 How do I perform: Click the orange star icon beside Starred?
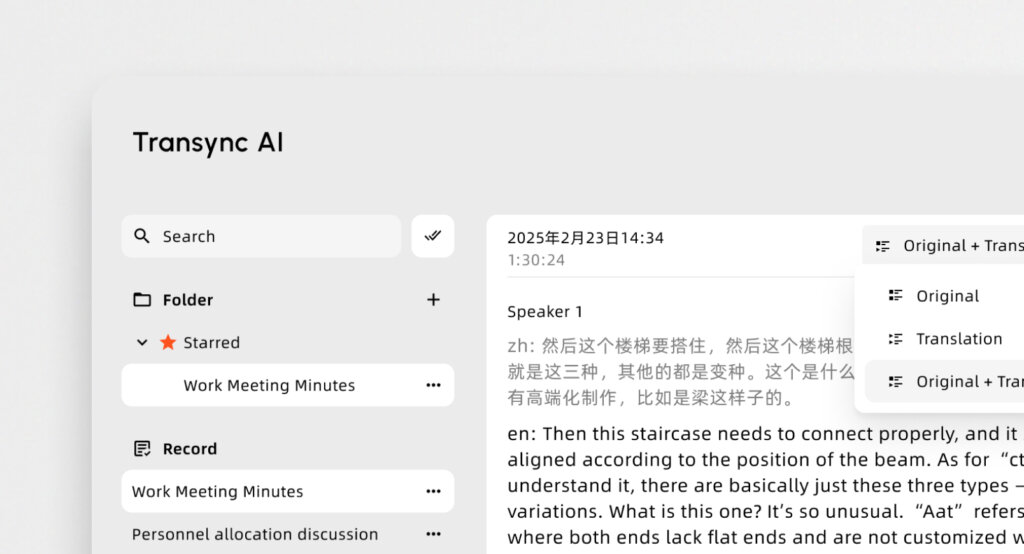pos(168,342)
